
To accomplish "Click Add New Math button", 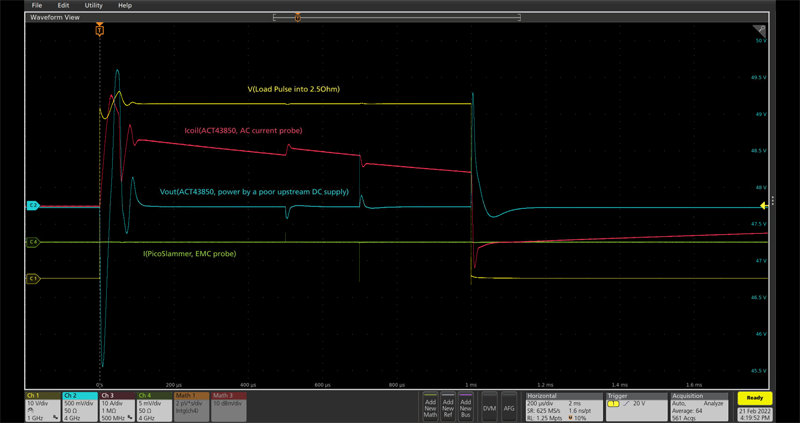I will 431,407.
